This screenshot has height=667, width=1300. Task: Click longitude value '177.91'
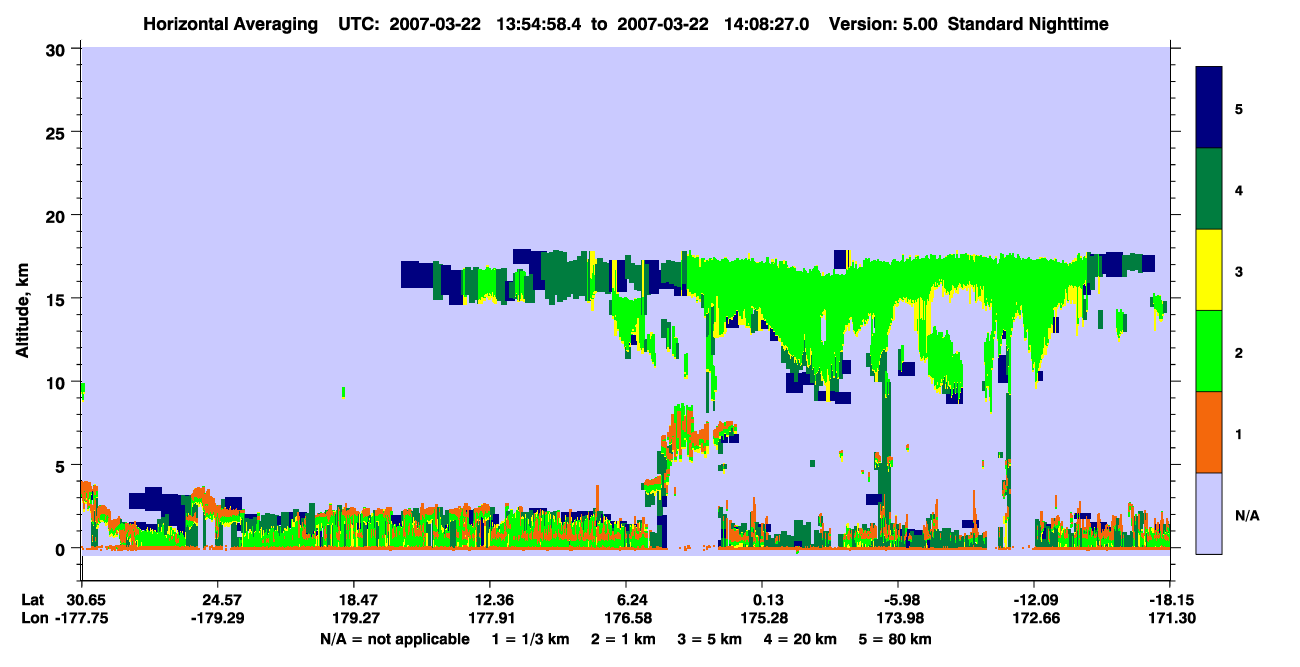click(x=490, y=619)
